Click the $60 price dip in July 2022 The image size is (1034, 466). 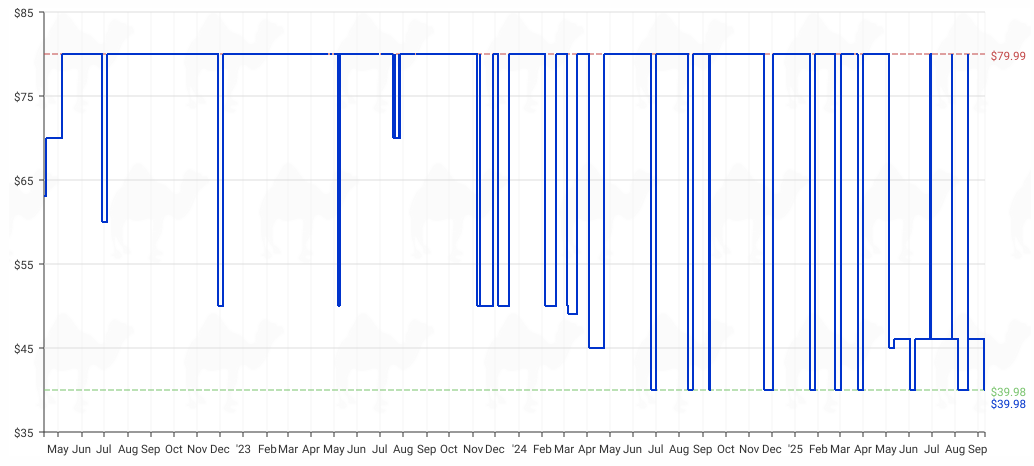[104, 222]
